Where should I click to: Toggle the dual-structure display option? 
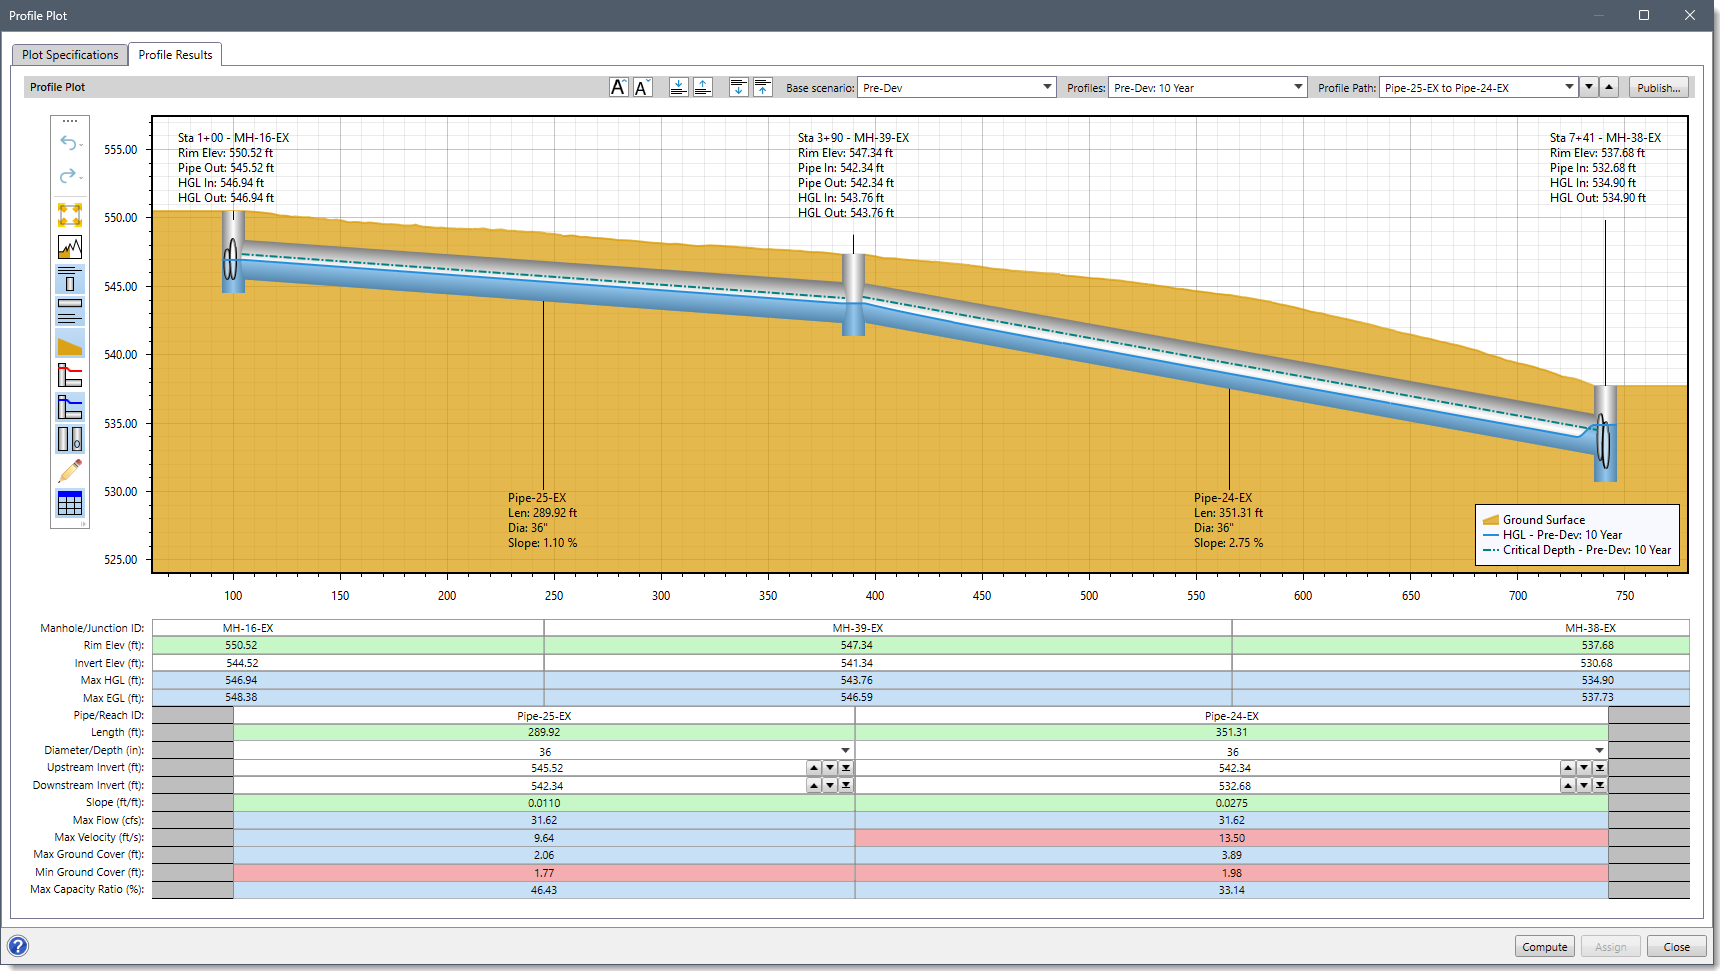pyautogui.click(x=70, y=439)
